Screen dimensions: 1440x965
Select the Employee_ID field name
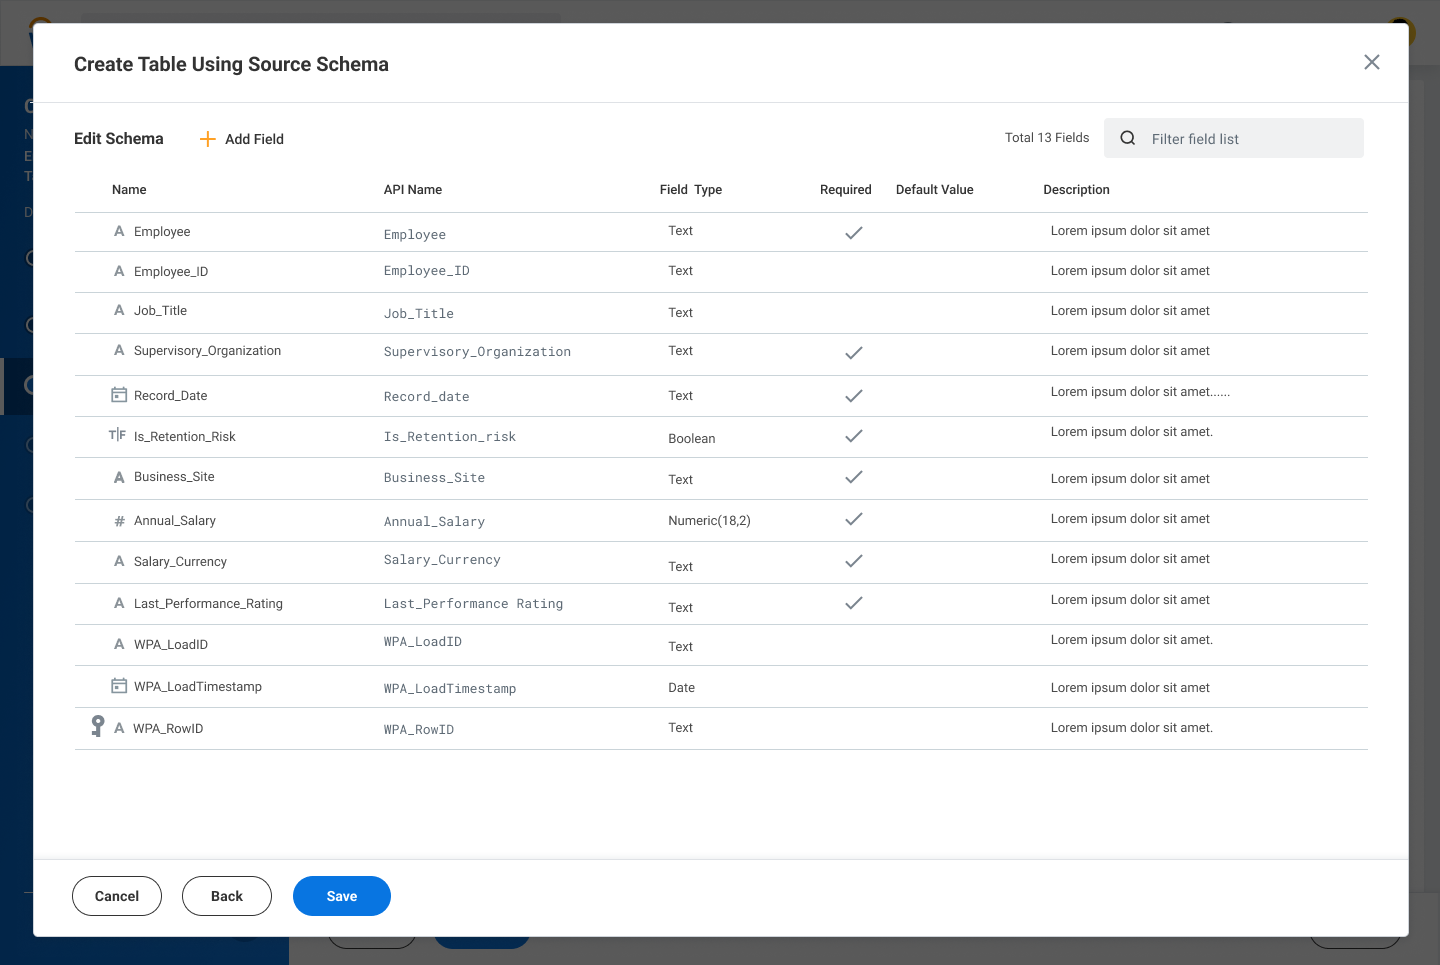coord(171,271)
